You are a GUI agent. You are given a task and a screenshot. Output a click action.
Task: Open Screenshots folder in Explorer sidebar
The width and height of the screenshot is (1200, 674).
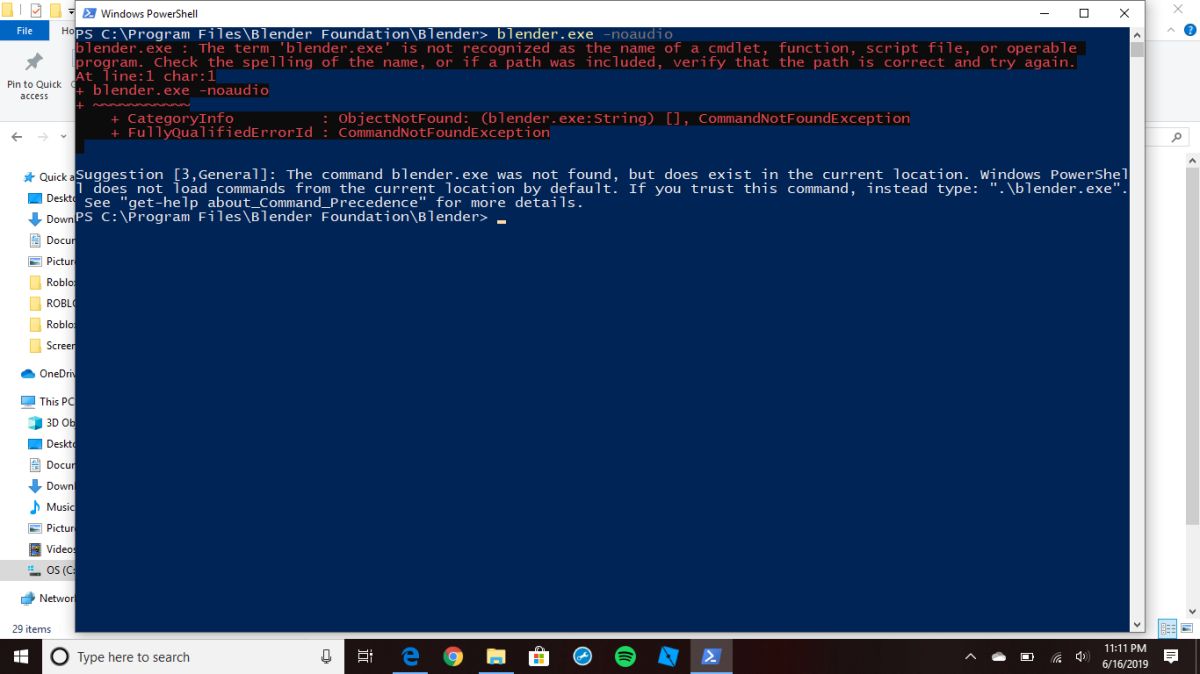pyautogui.click(x=52, y=345)
